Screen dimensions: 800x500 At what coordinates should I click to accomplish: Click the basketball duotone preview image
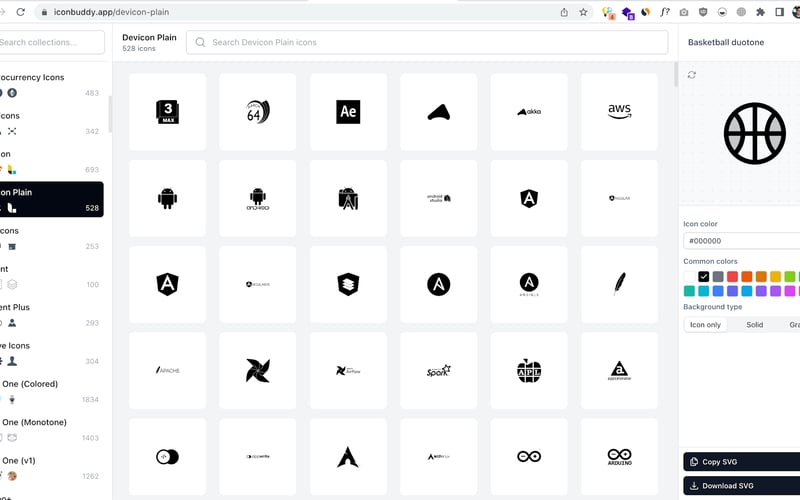755,134
